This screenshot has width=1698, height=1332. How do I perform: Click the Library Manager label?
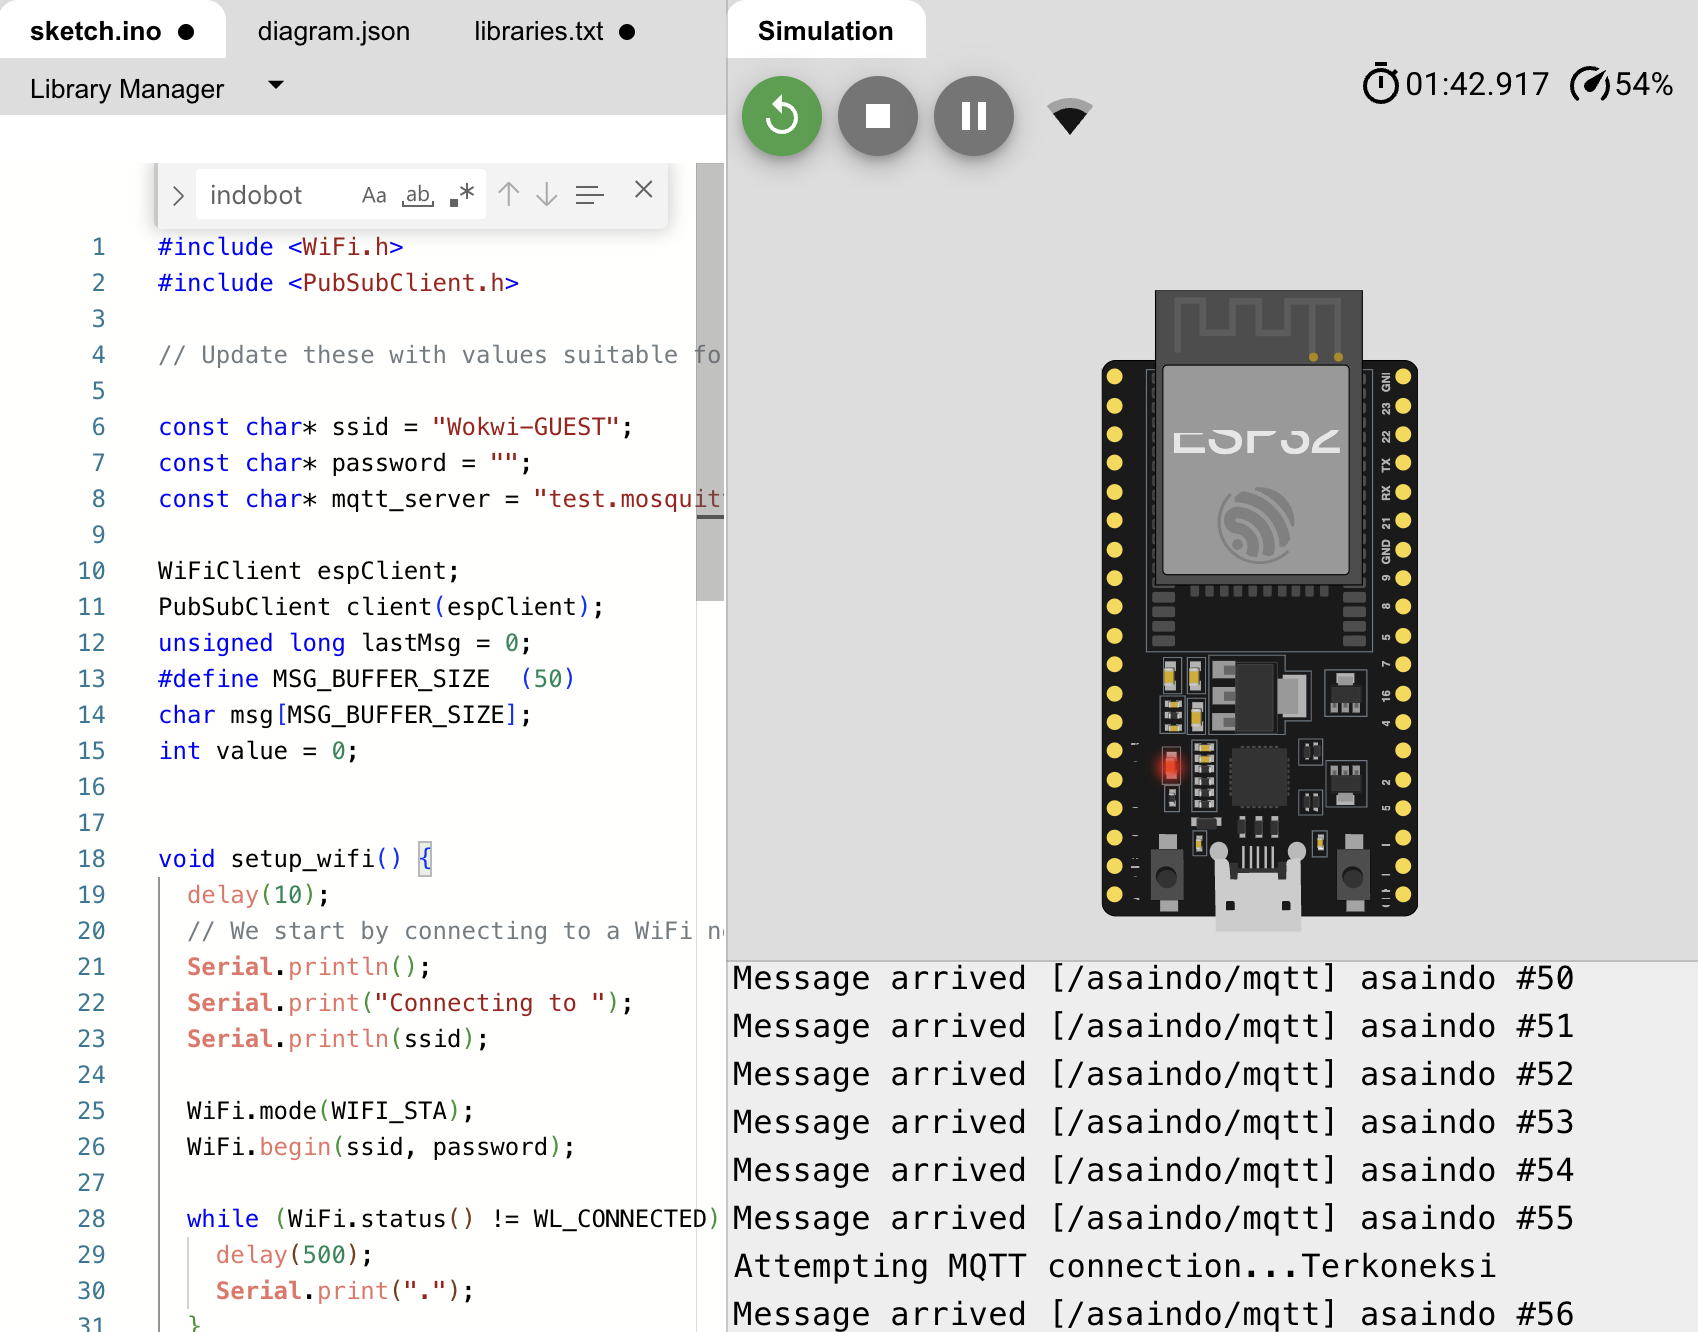(127, 89)
